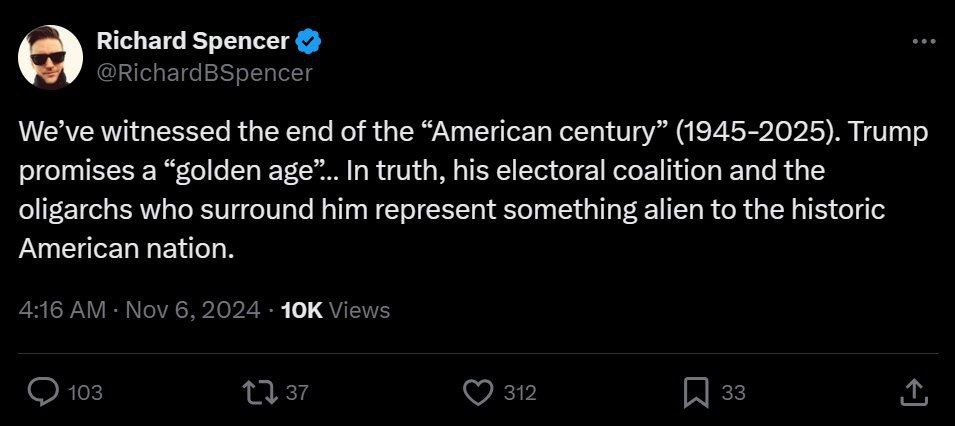Click the reply speech bubble icon
The image size is (955, 426).
click(41, 393)
